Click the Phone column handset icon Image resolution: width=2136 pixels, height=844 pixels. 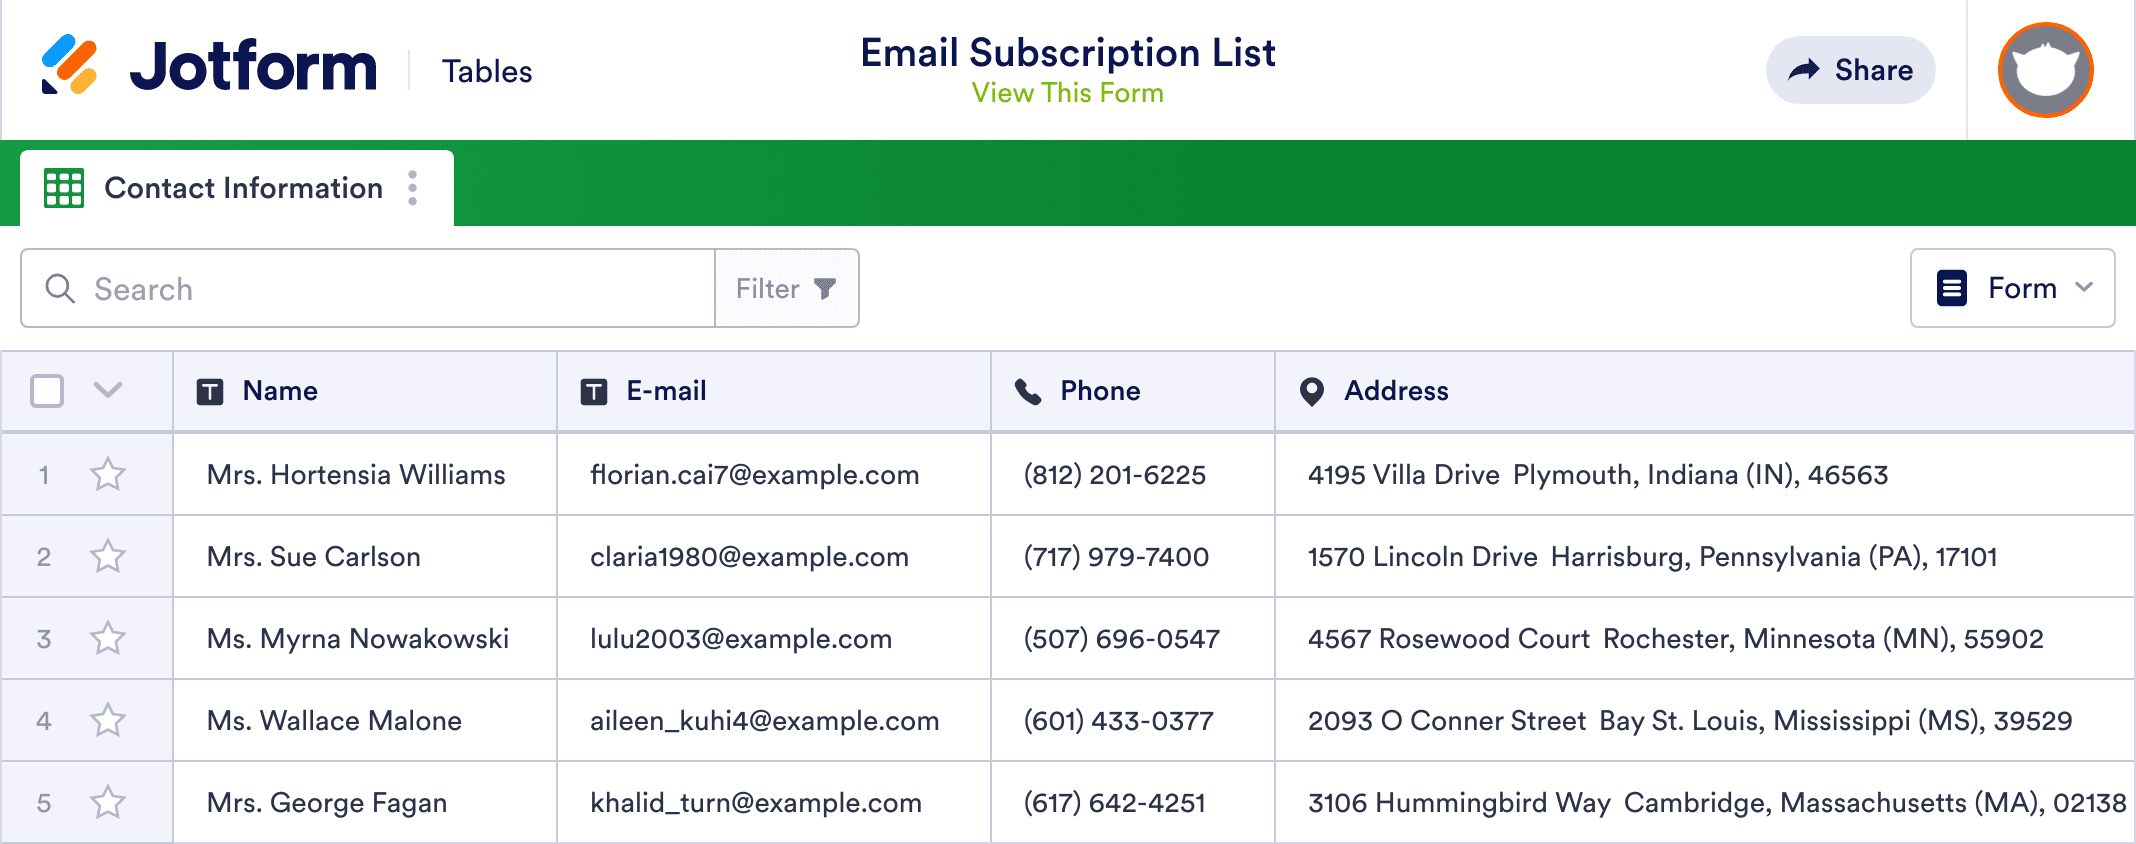click(1028, 392)
